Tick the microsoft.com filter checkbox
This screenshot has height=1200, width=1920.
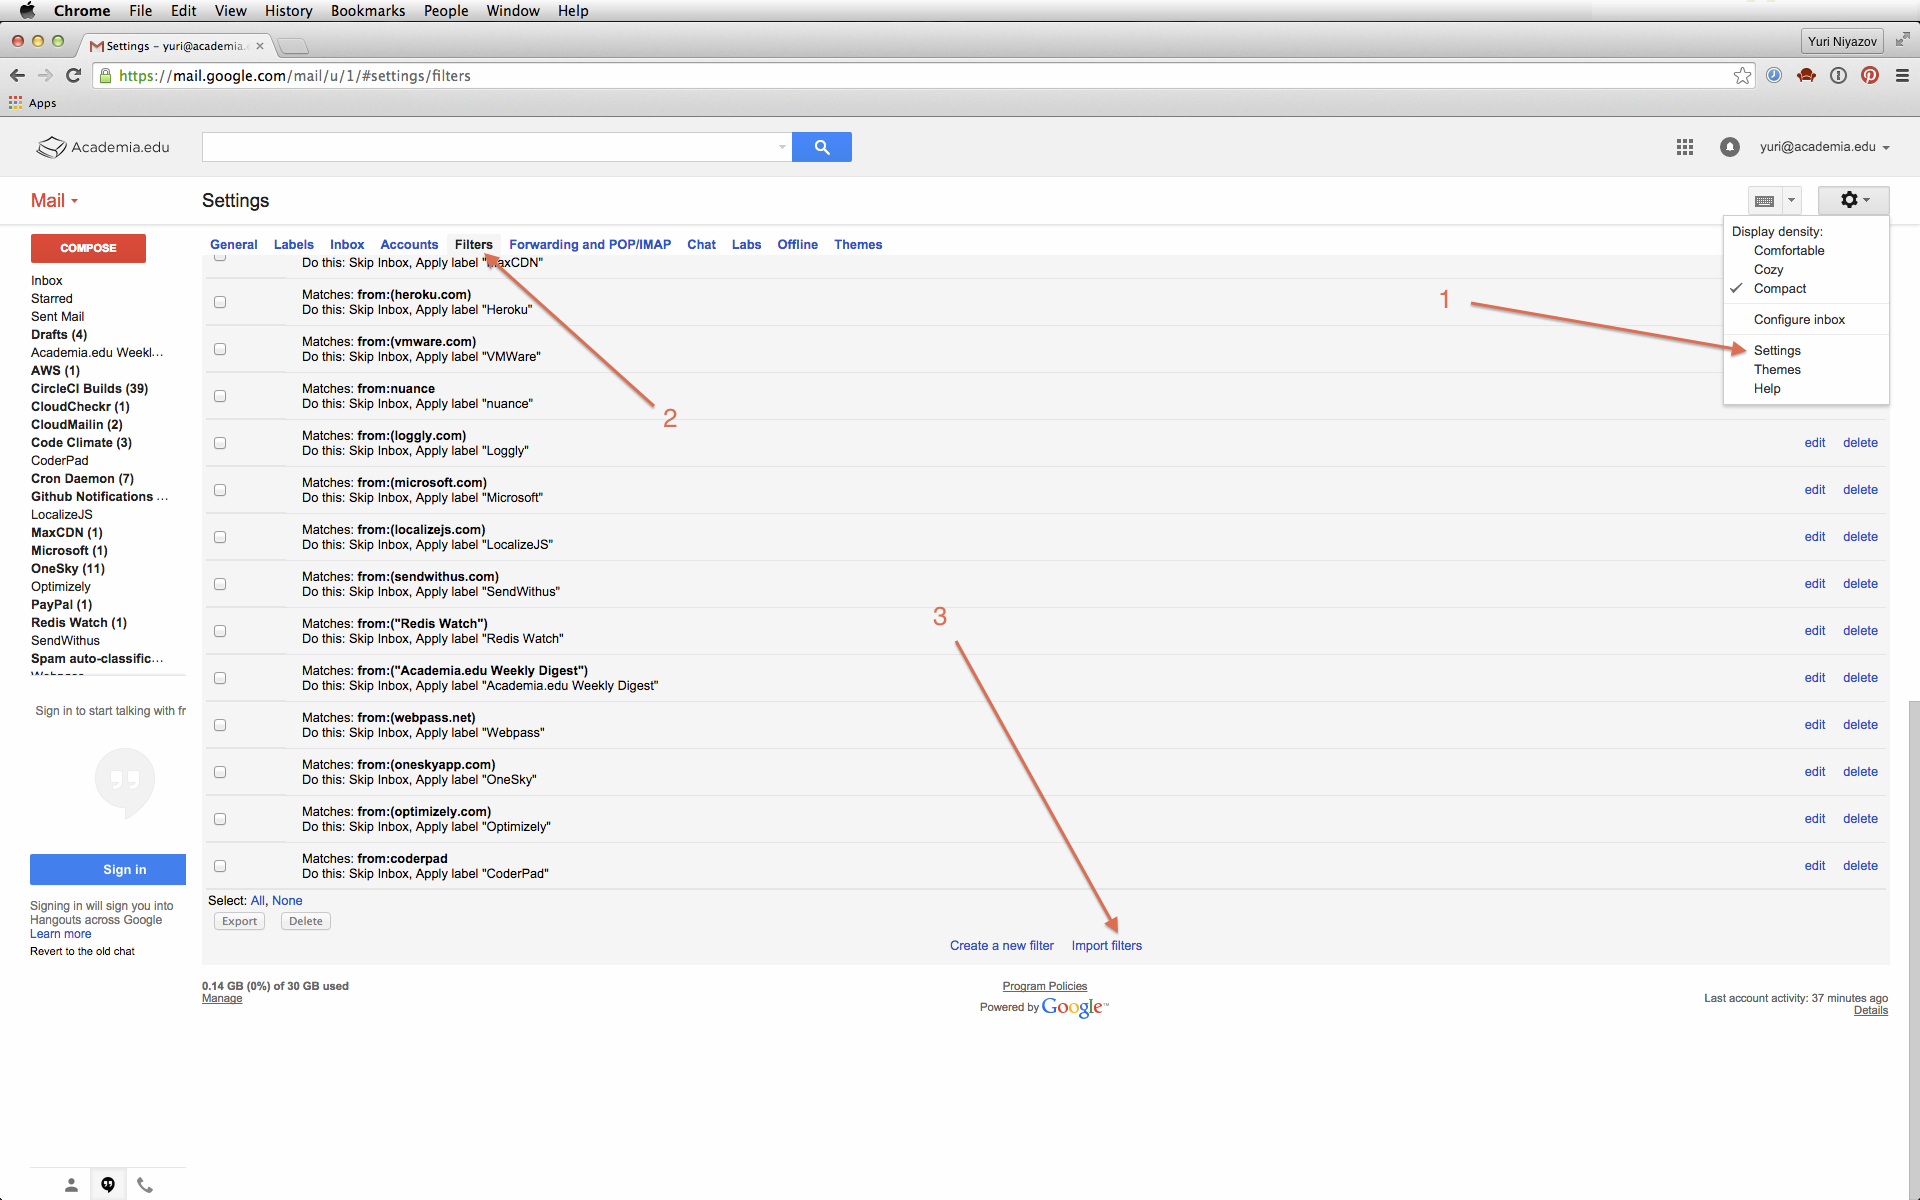[x=220, y=490]
